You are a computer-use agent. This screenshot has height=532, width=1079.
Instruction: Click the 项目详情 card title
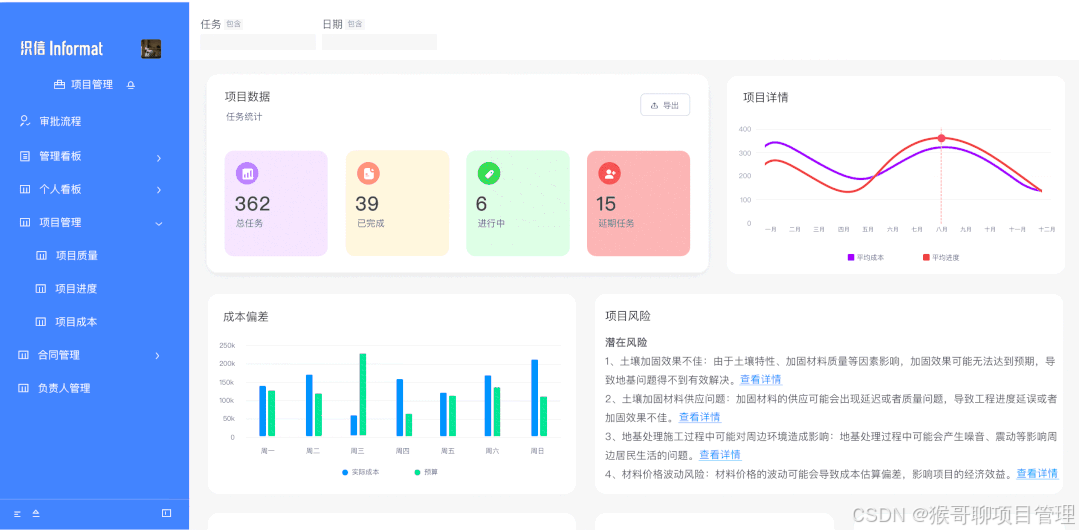click(x=766, y=97)
